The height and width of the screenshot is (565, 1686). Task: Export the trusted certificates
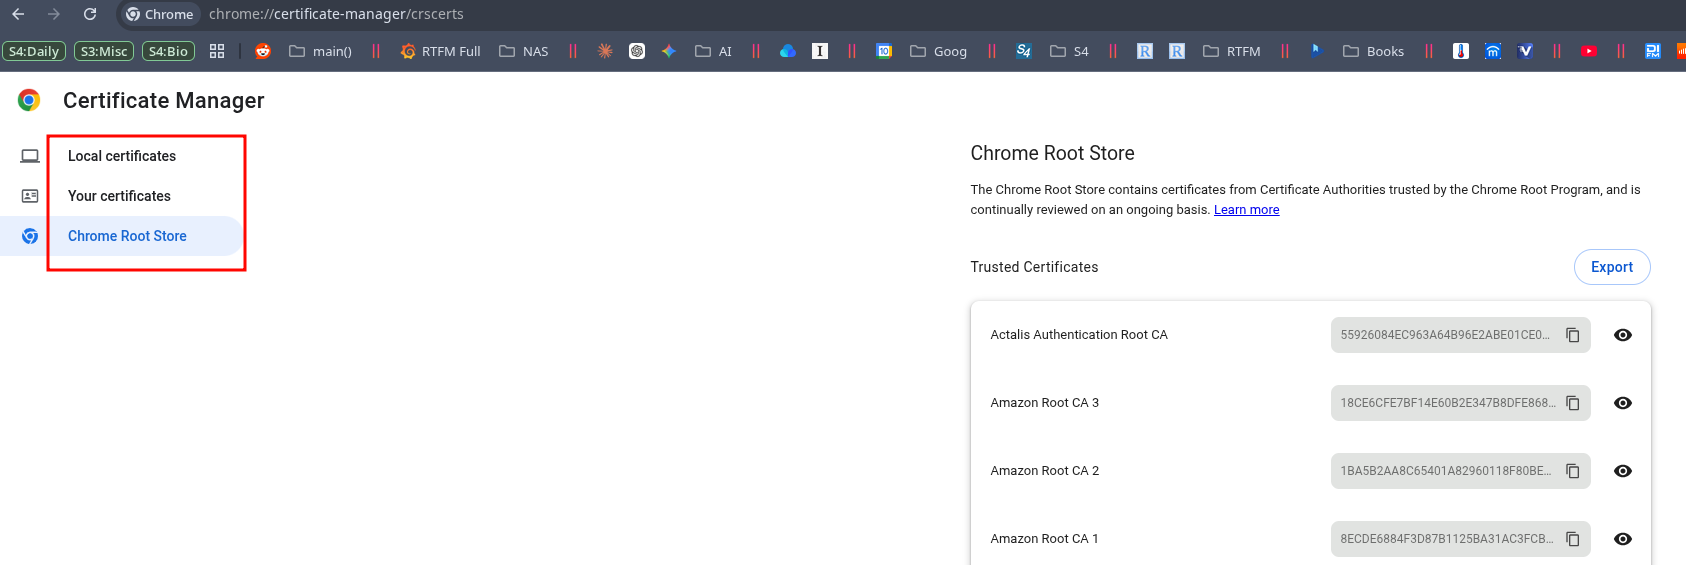(1611, 267)
